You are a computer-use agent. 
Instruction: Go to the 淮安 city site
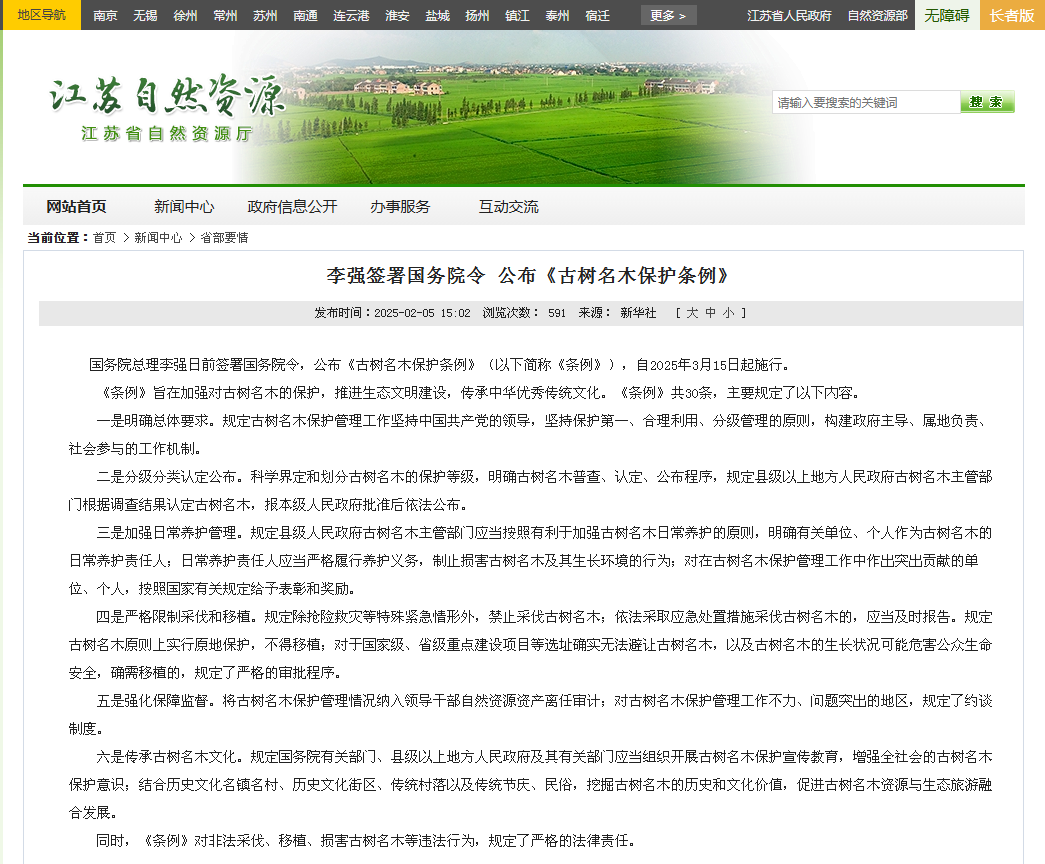(397, 15)
